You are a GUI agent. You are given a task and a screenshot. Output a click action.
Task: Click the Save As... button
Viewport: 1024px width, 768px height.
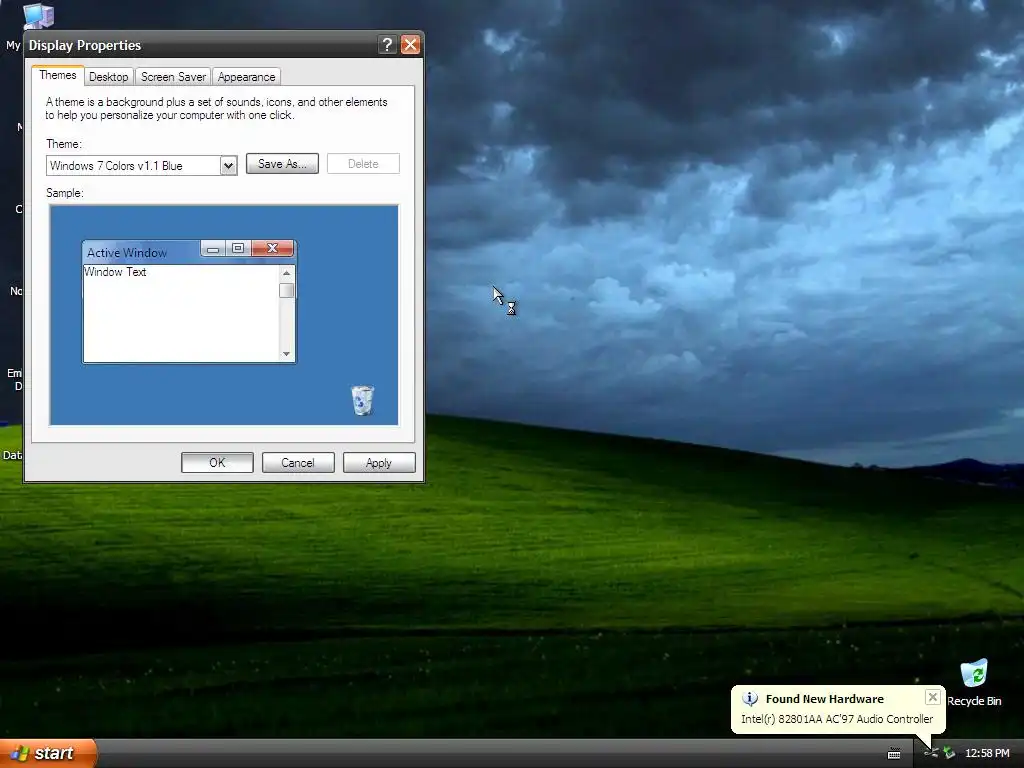(x=282, y=164)
